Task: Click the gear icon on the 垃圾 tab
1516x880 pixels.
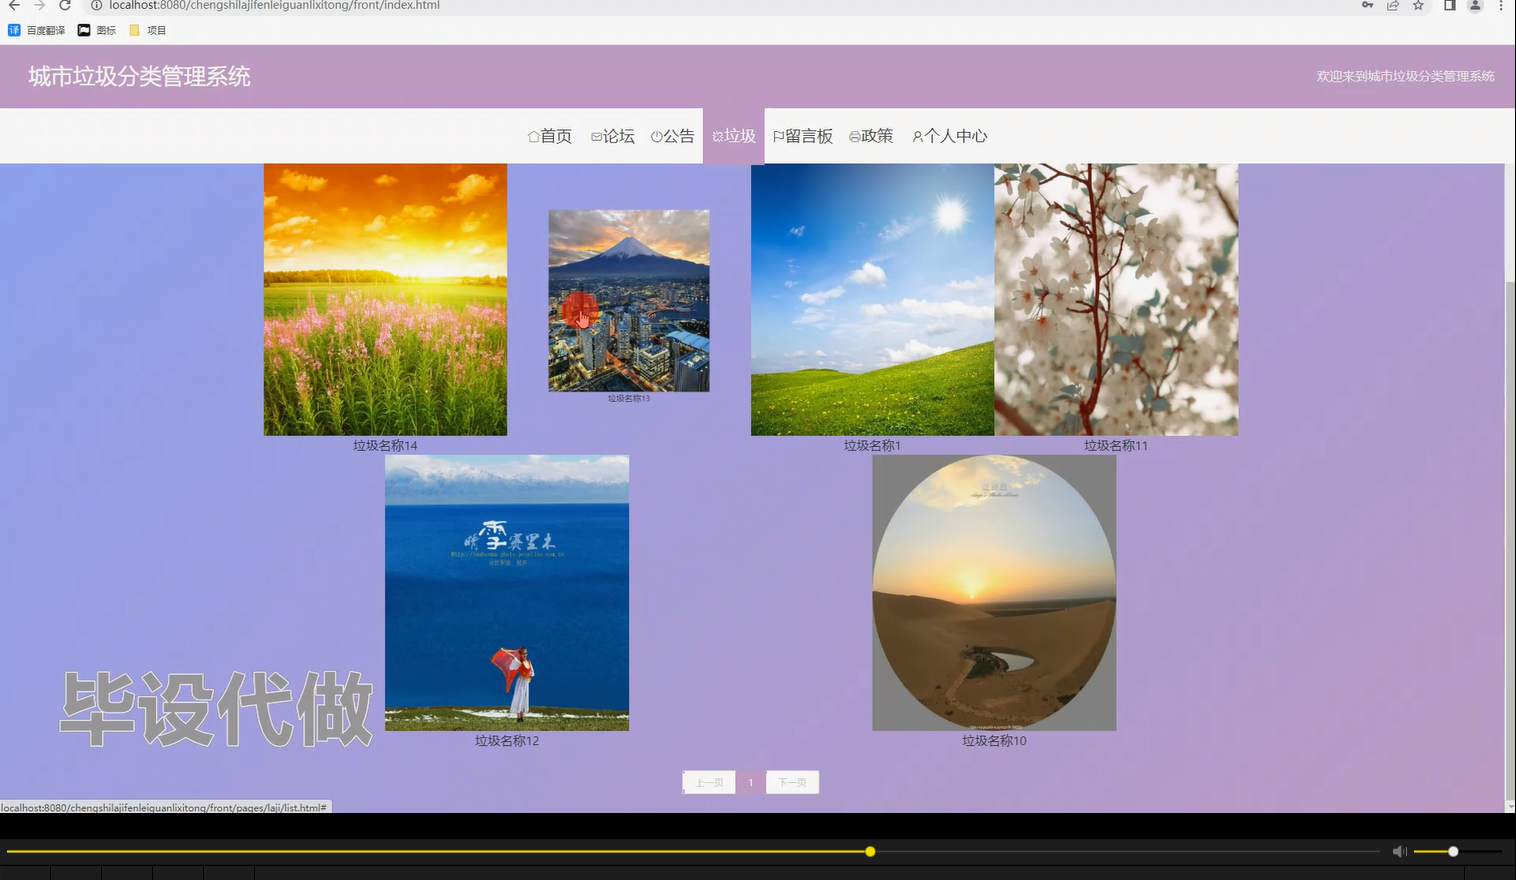Action: (716, 136)
